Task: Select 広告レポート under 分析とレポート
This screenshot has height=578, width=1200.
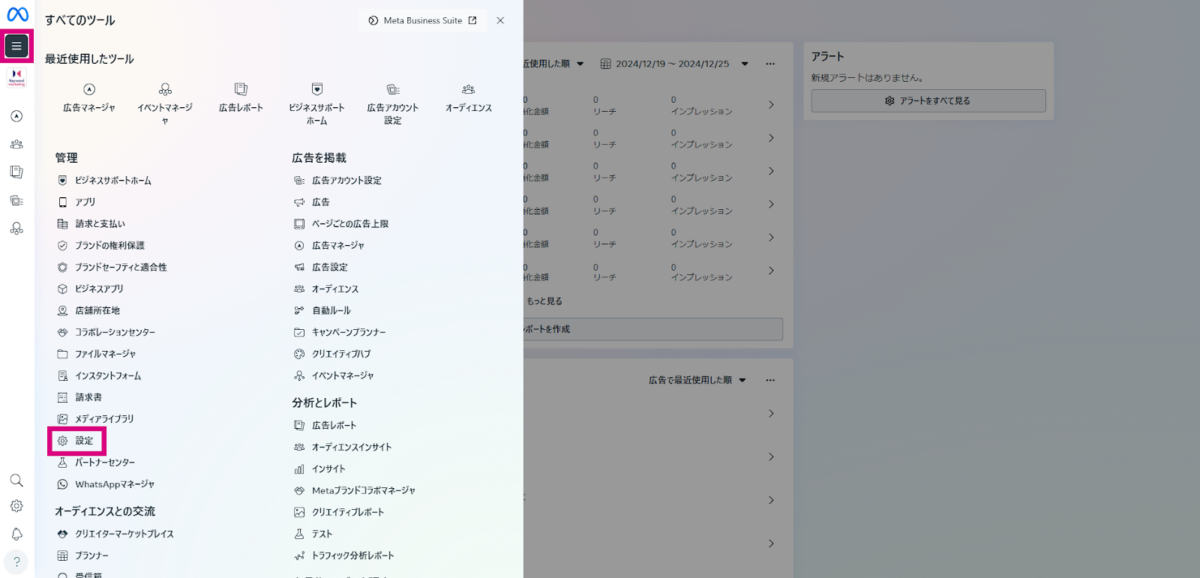Action: (x=325, y=425)
